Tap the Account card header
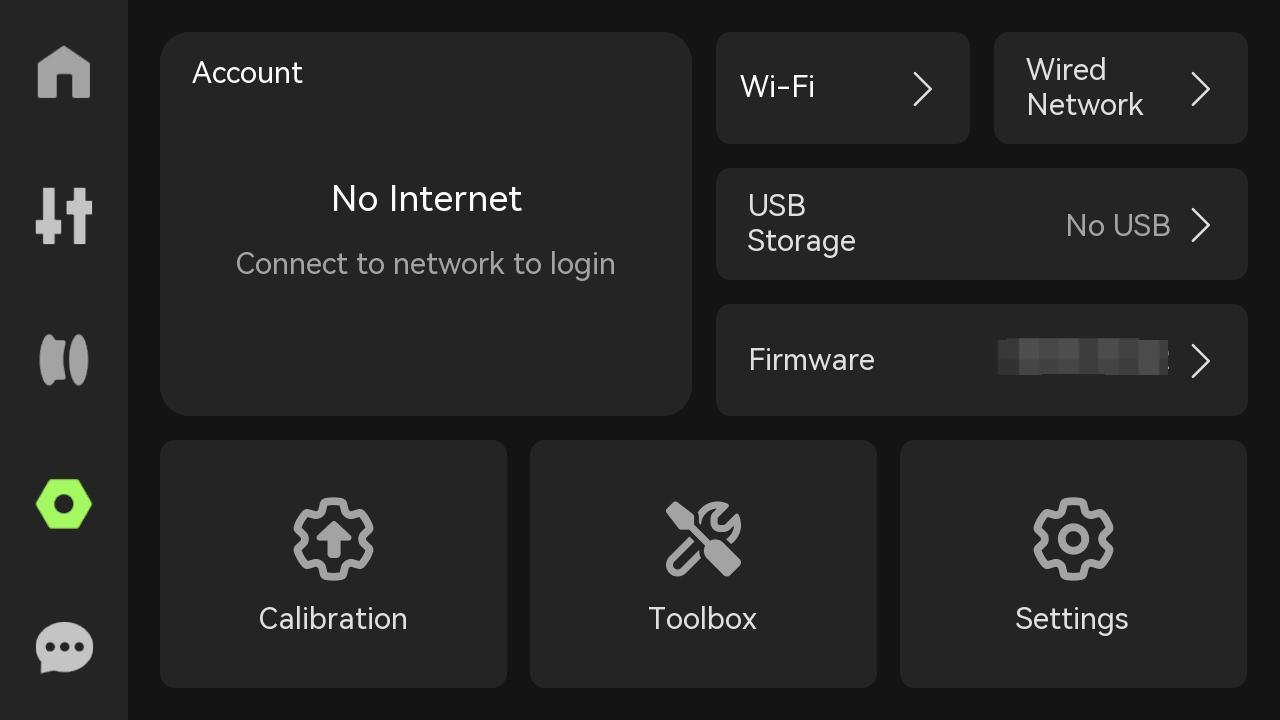Viewport: 1280px width, 720px height. point(247,73)
